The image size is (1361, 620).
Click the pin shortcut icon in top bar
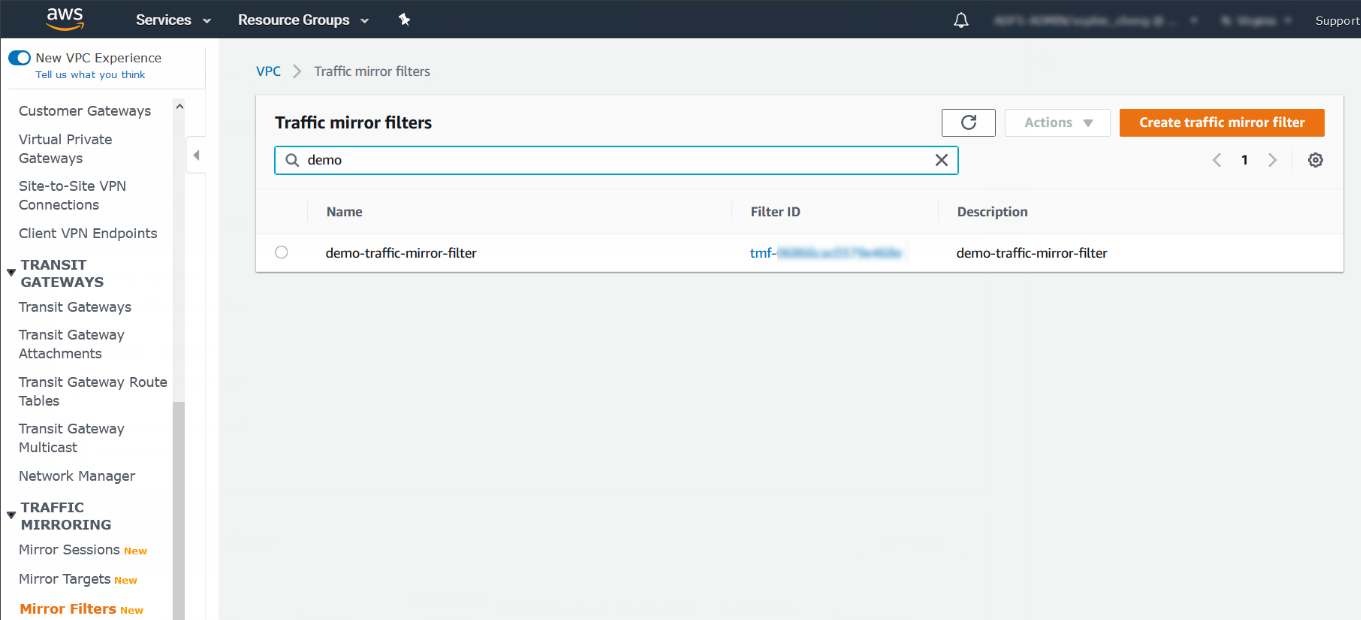pyautogui.click(x=404, y=20)
